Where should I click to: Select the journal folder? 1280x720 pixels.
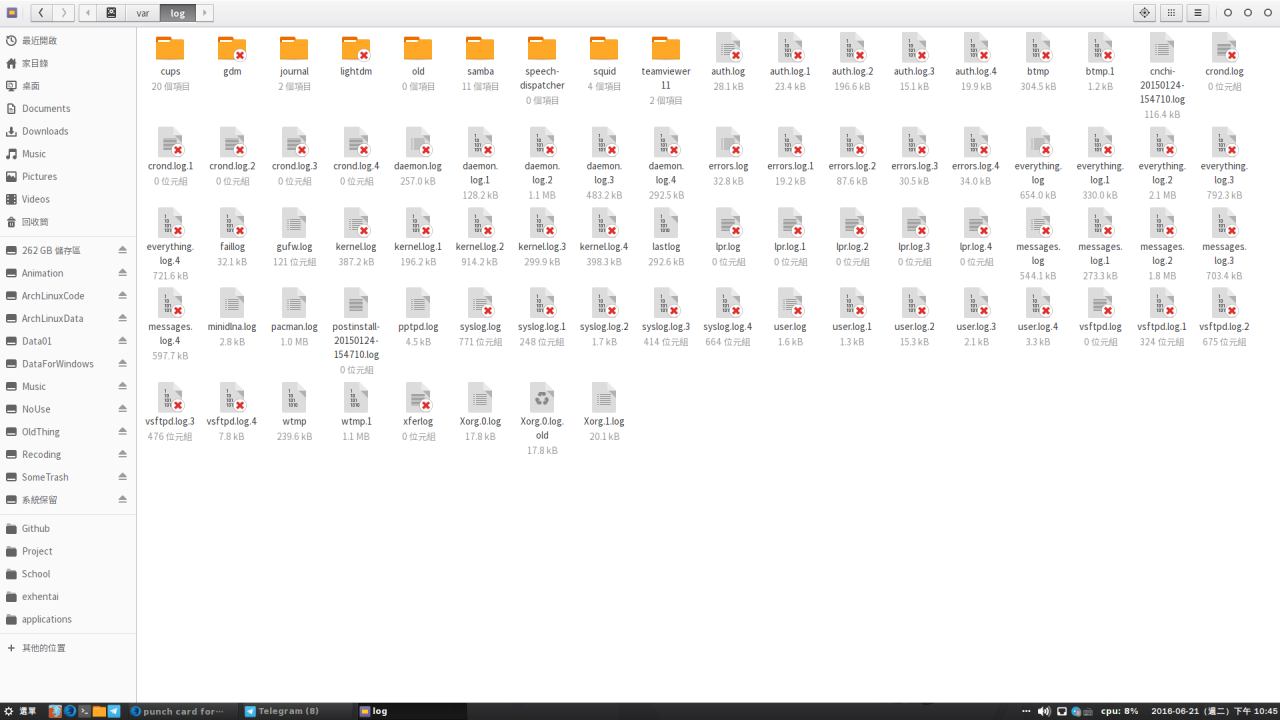click(x=294, y=49)
